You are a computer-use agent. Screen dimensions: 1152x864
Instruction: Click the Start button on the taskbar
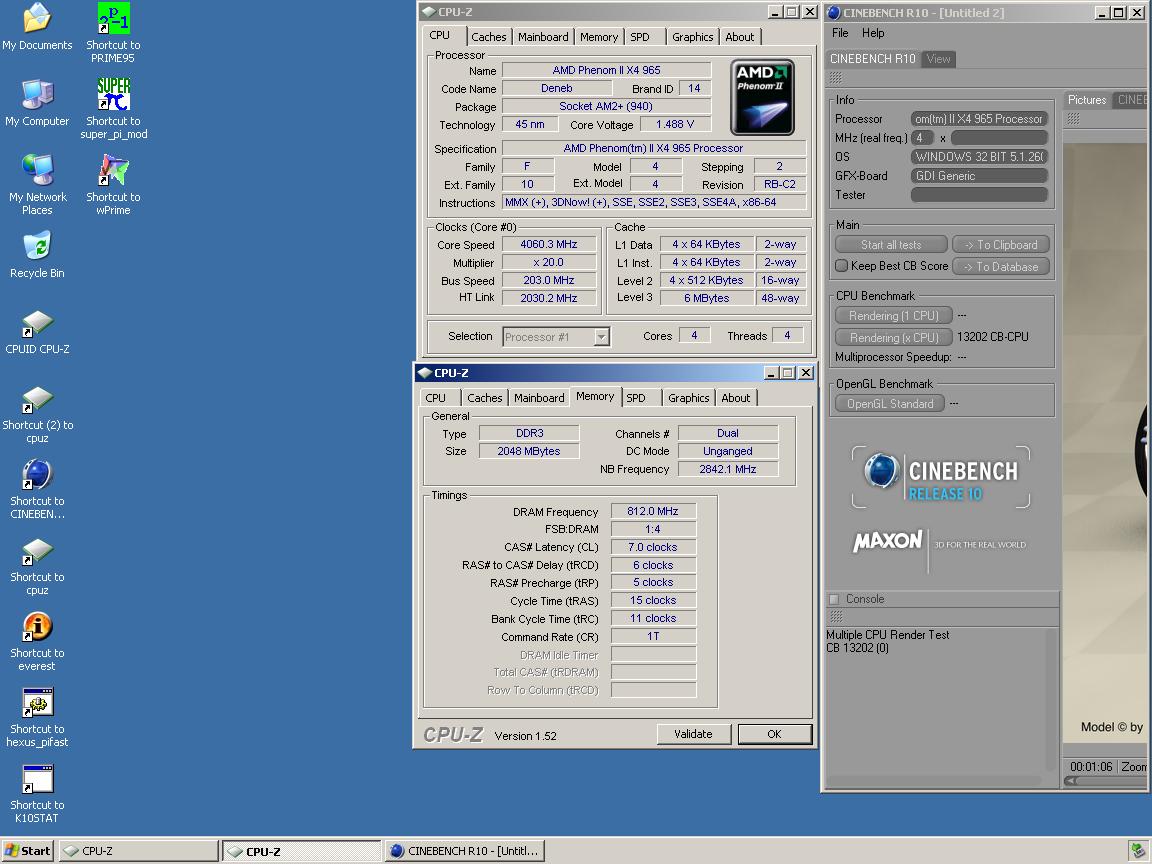pos(28,851)
